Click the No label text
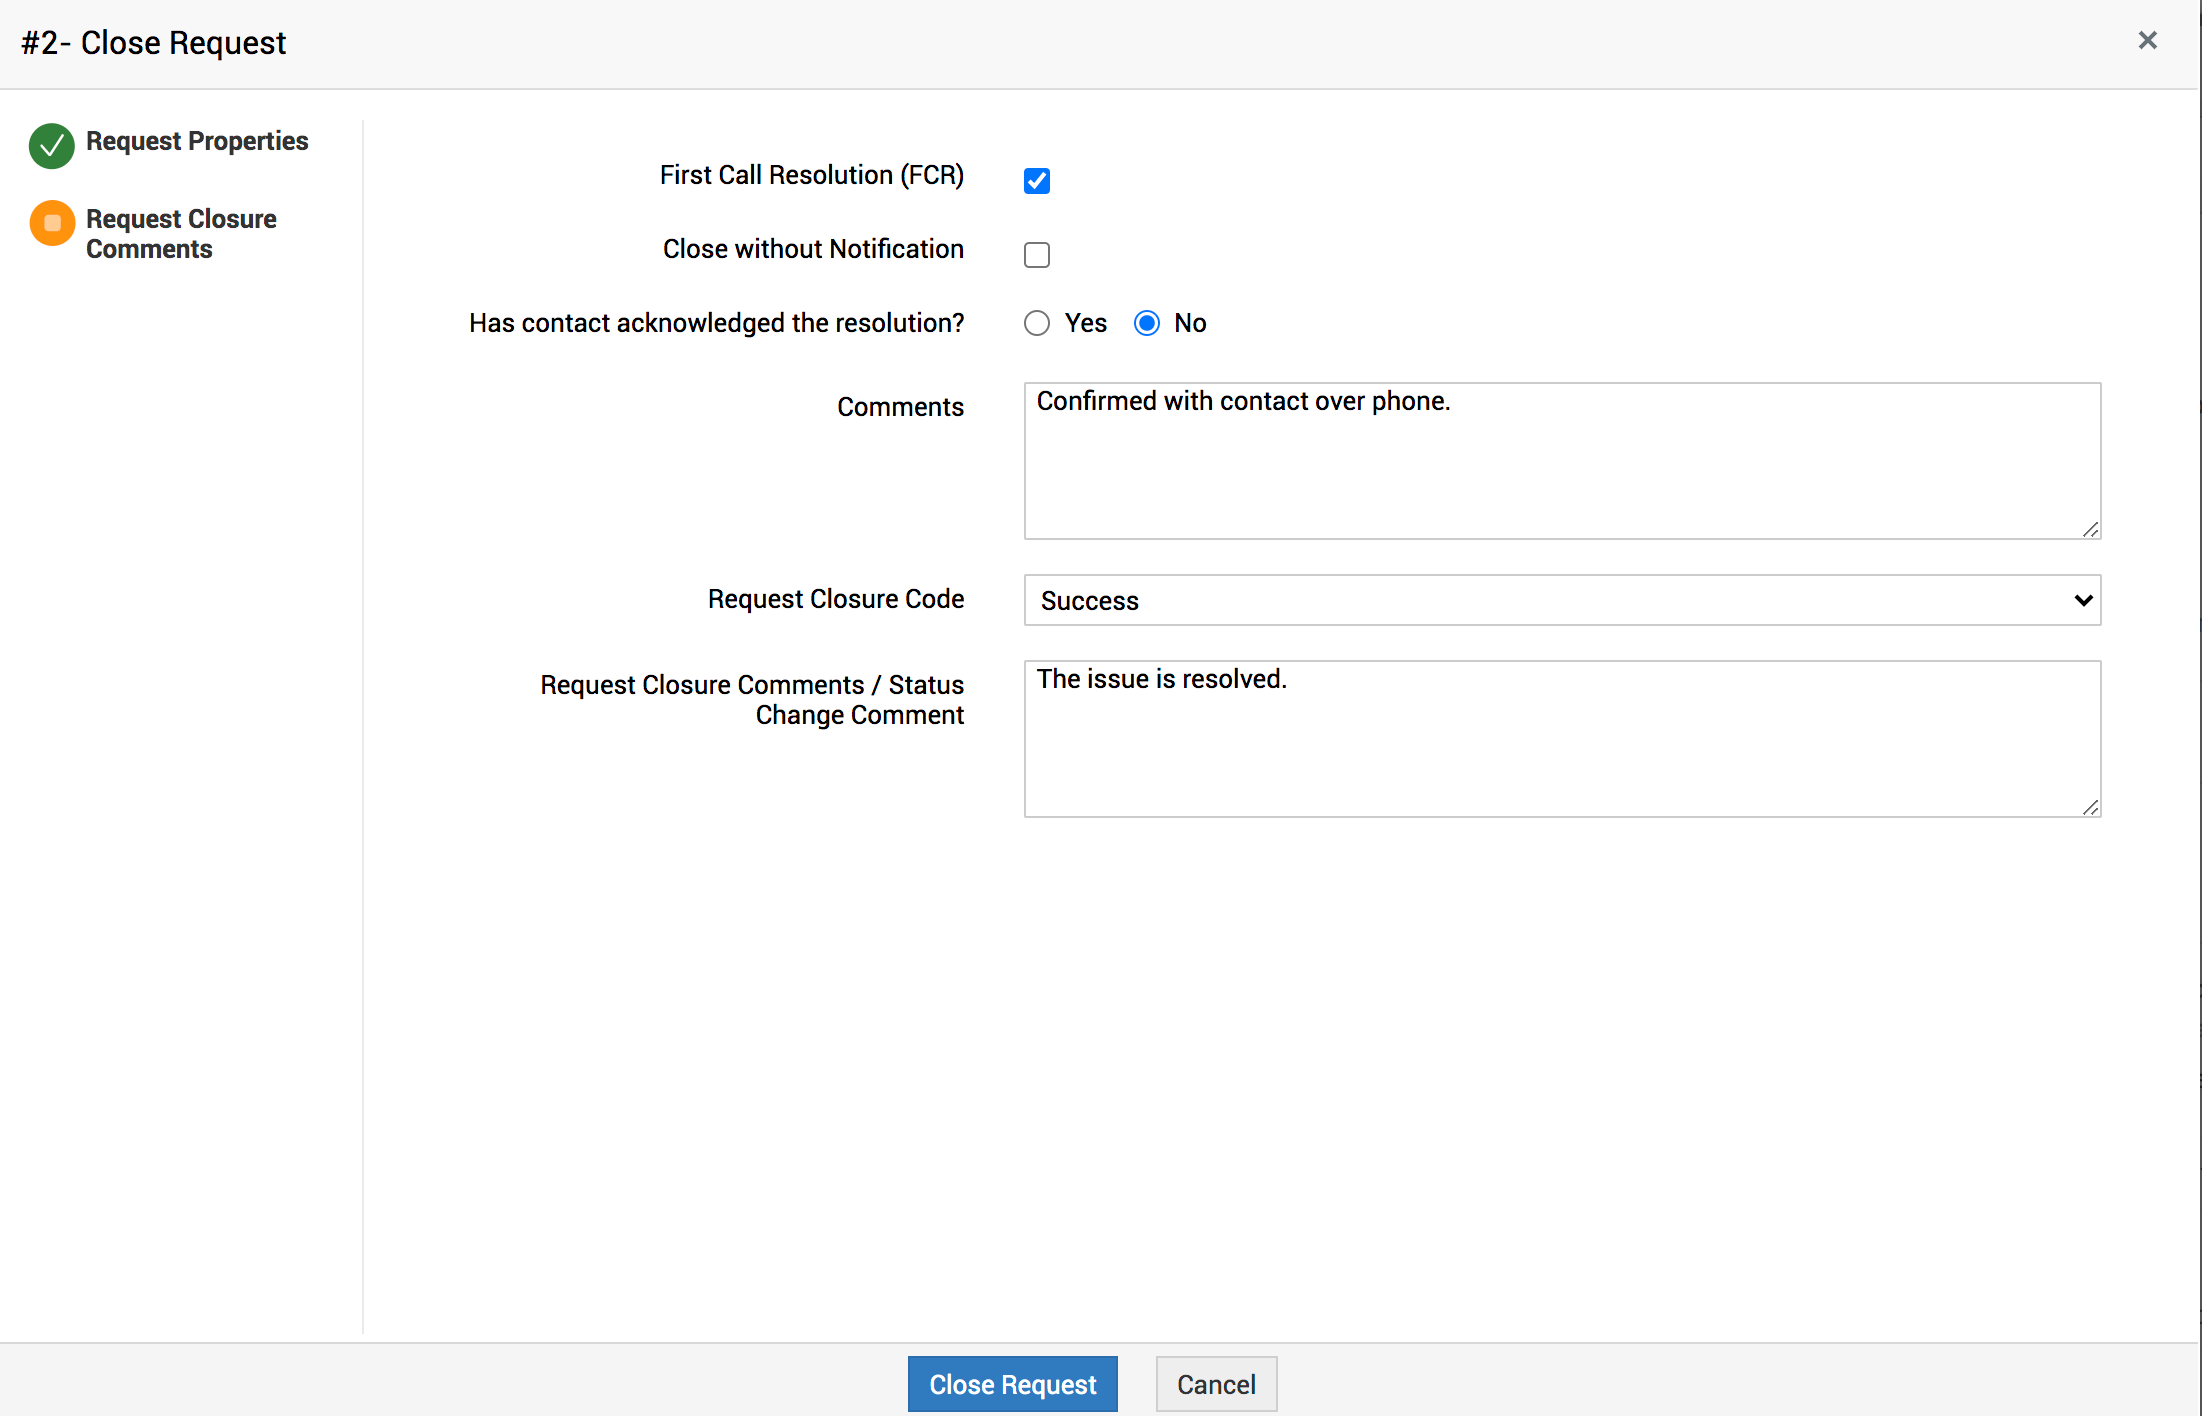Viewport: 2202px width, 1416px height. (x=1190, y=323)
